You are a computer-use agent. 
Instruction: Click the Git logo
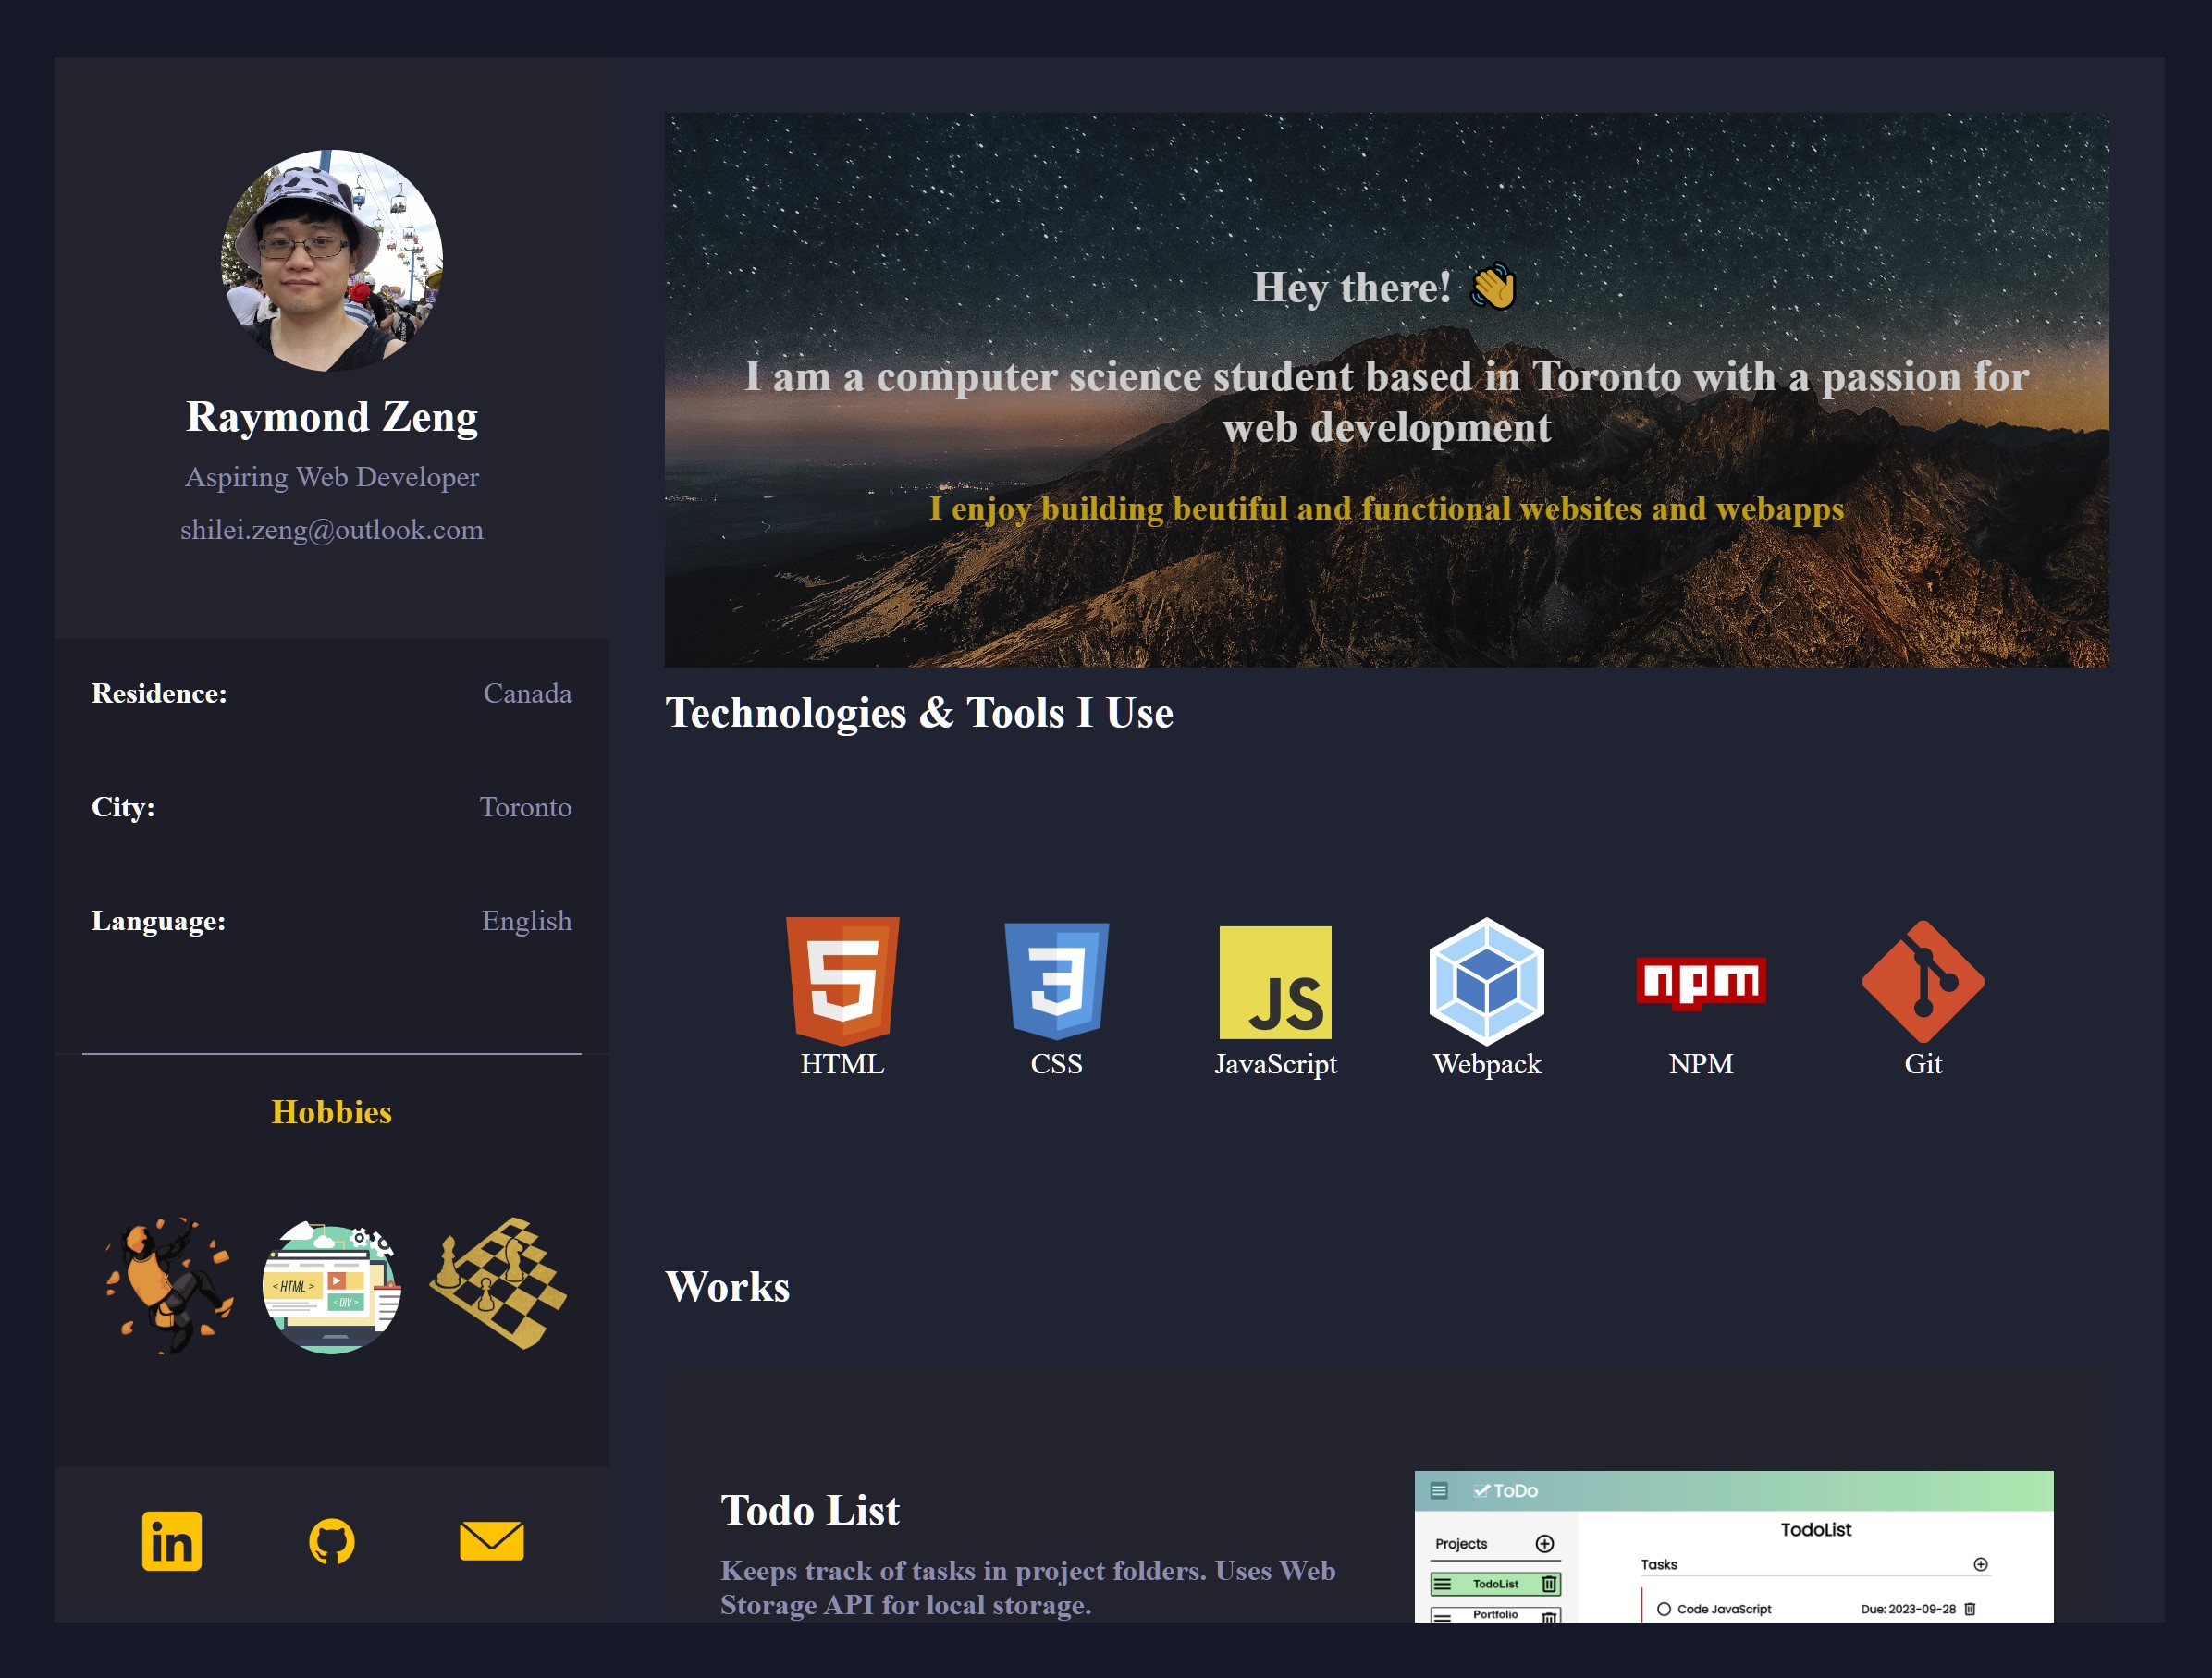coord(1923,981)
